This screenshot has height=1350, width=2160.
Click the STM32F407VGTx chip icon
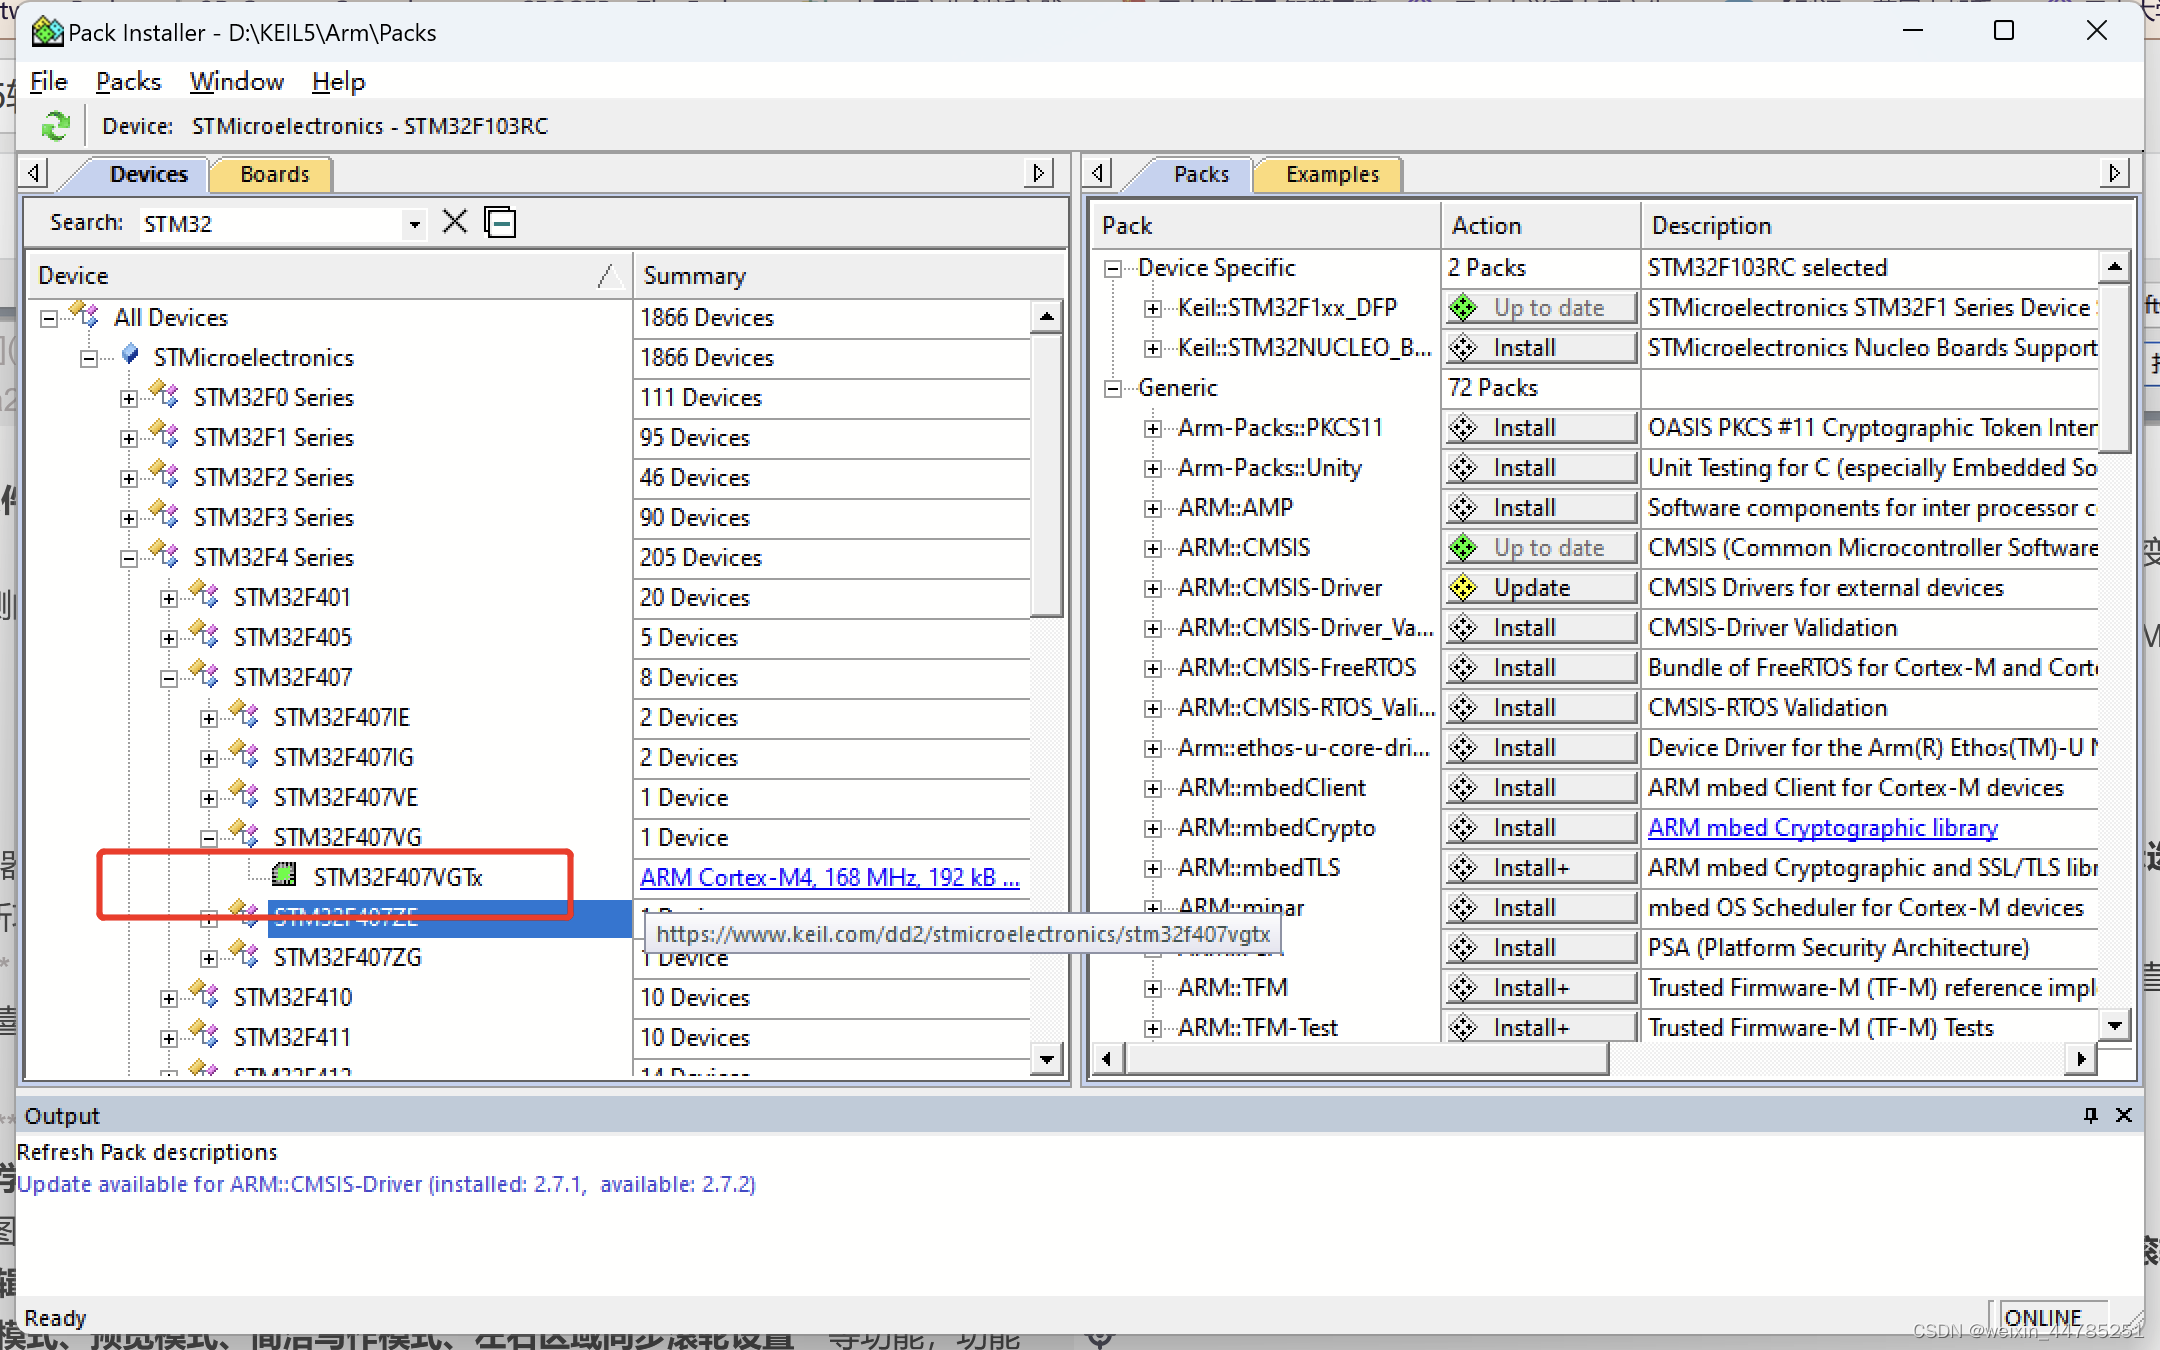285,876
